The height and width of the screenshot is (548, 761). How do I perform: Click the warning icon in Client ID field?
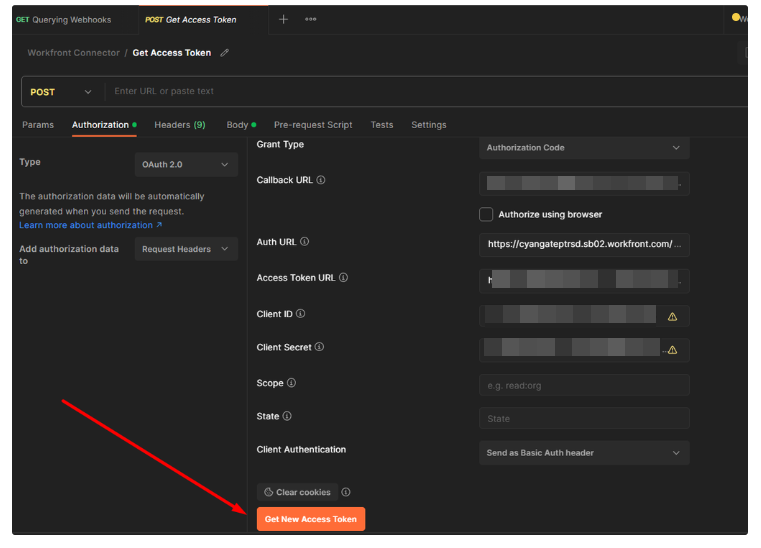(672, 316)
